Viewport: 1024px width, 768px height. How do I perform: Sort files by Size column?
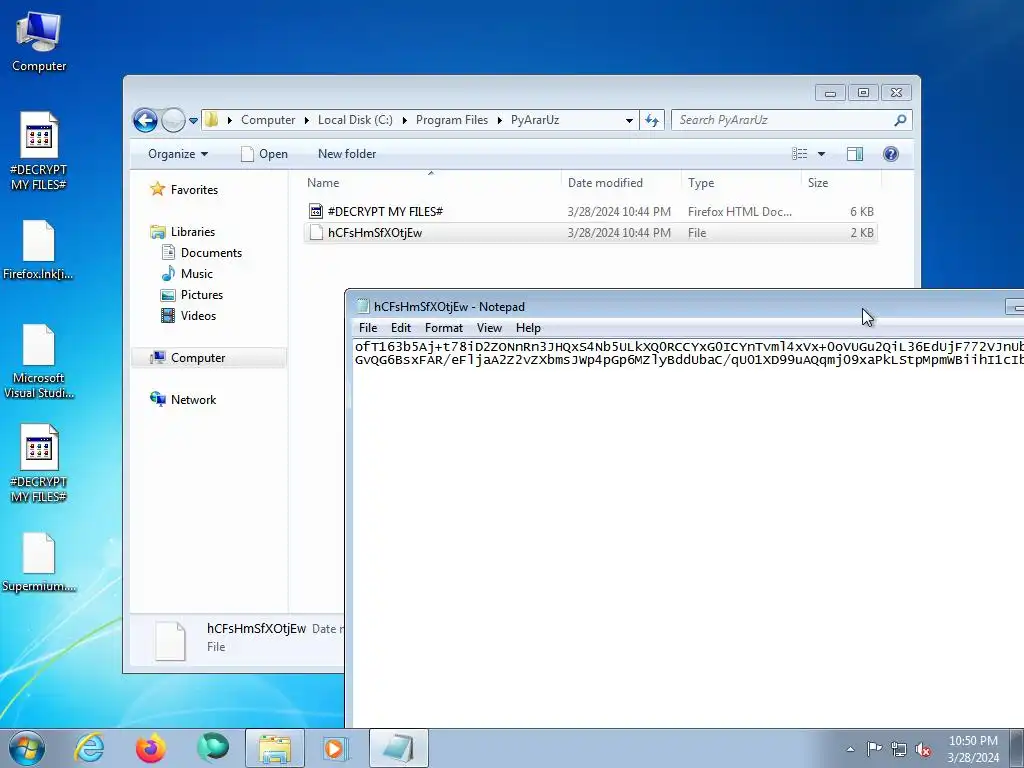point(841,183)
